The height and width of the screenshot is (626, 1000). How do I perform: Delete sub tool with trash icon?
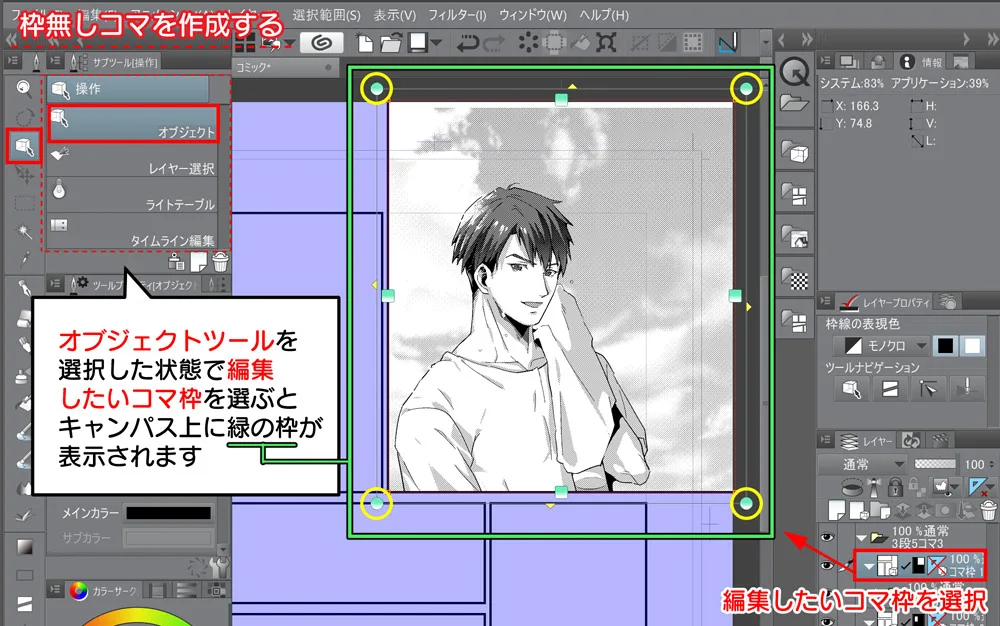(x=220, y=261)
